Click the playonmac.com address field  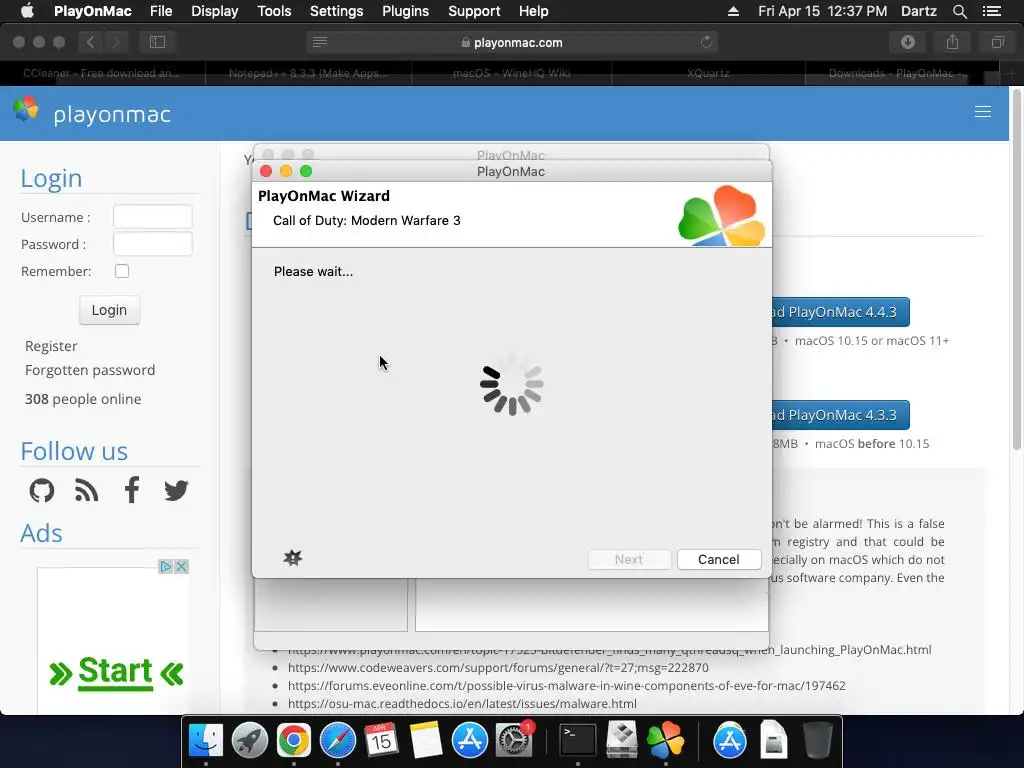point(512,42)
